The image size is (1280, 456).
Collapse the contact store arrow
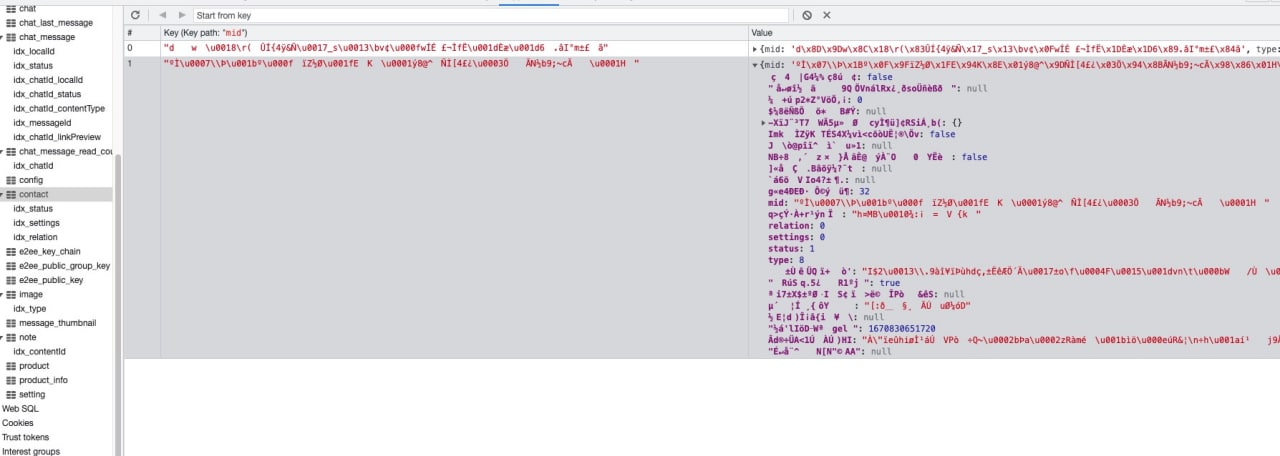pyautogui.click(x=3, y=194)
